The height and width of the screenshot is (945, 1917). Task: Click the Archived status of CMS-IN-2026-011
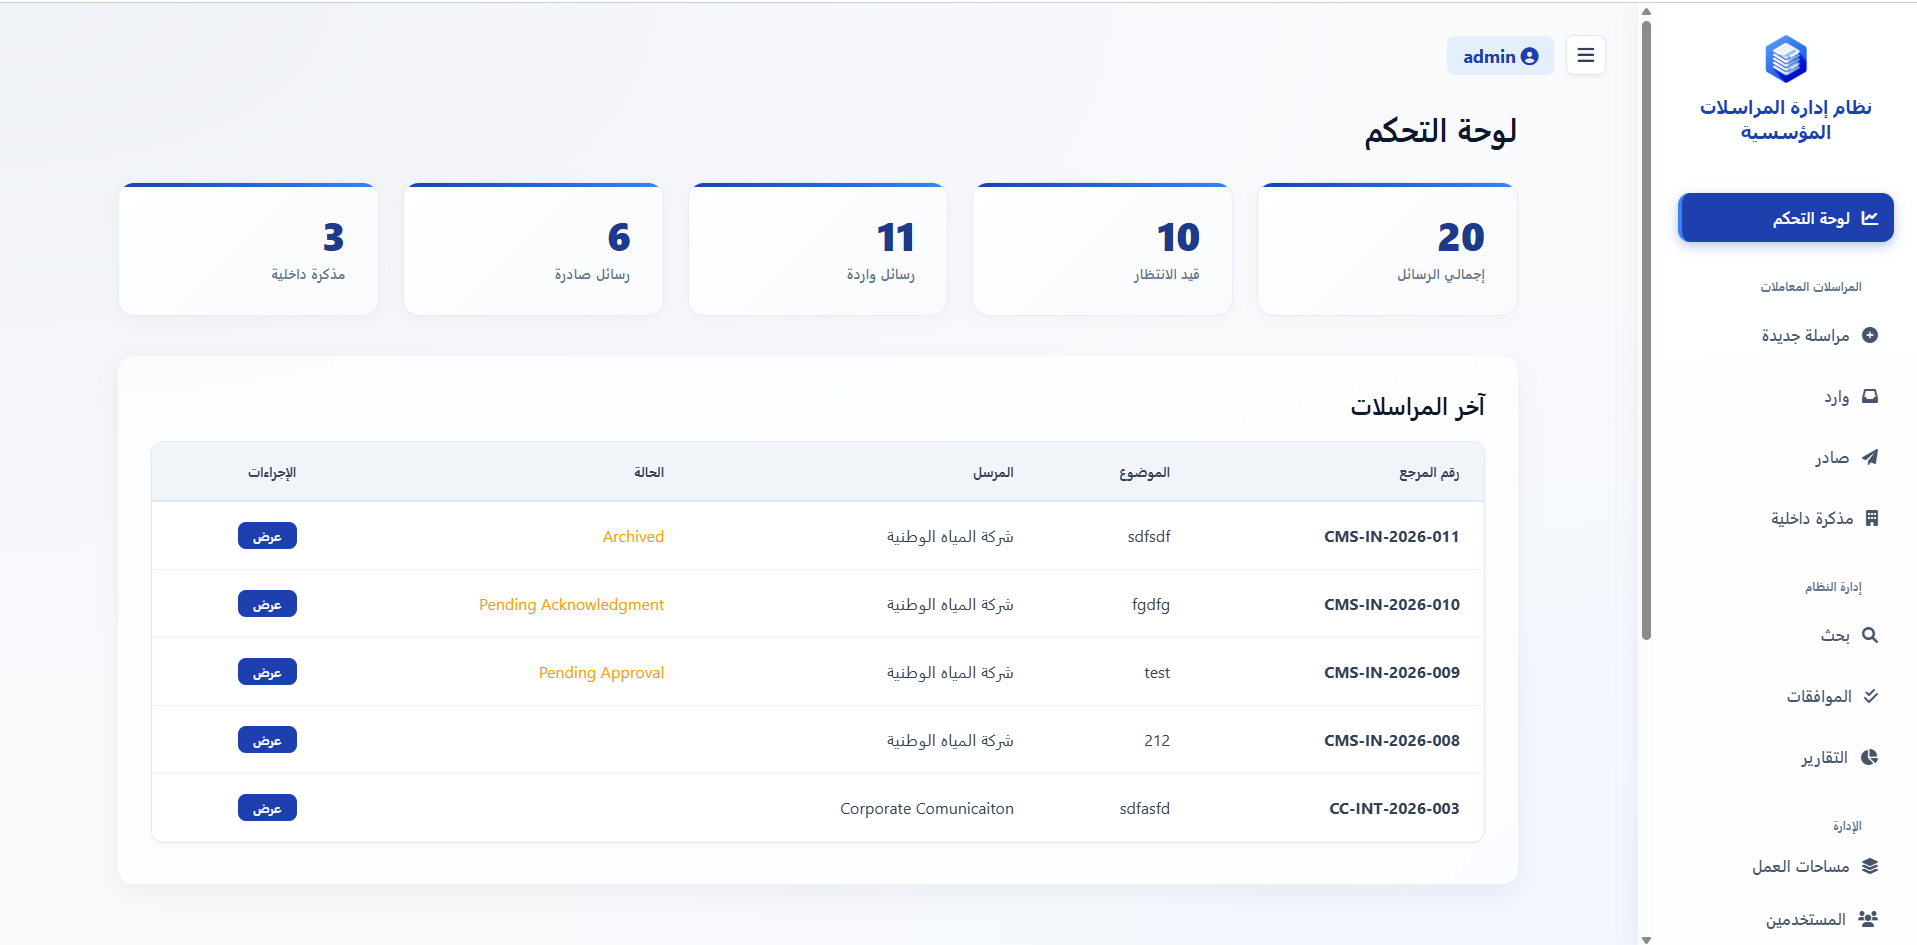tap(633, 536)
